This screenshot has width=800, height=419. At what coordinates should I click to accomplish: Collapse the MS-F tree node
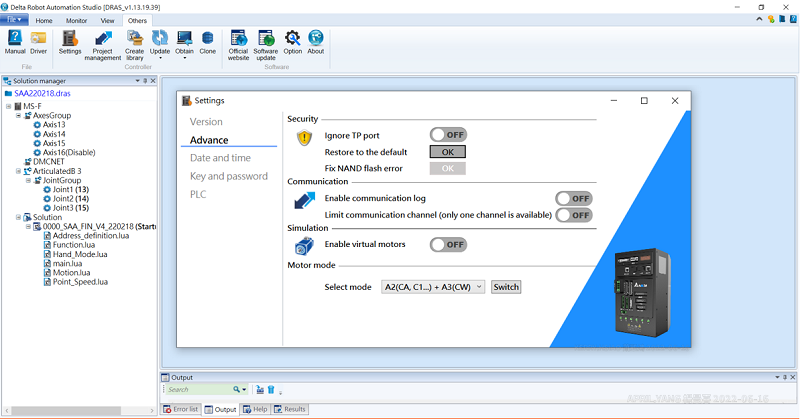click(x=9, y=106)
